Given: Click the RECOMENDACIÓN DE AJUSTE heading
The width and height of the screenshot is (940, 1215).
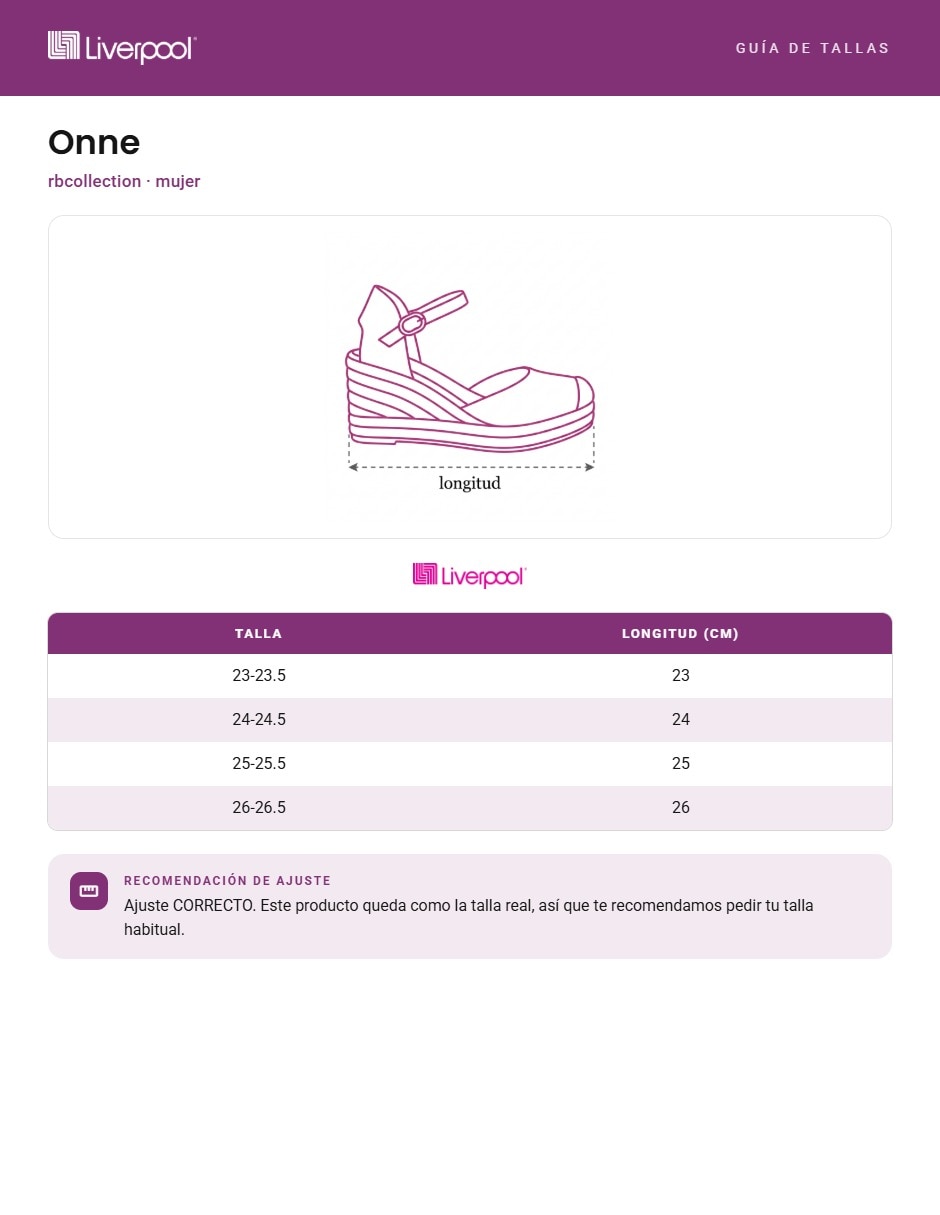Looking at the screenshot, I should coord(227,881).
